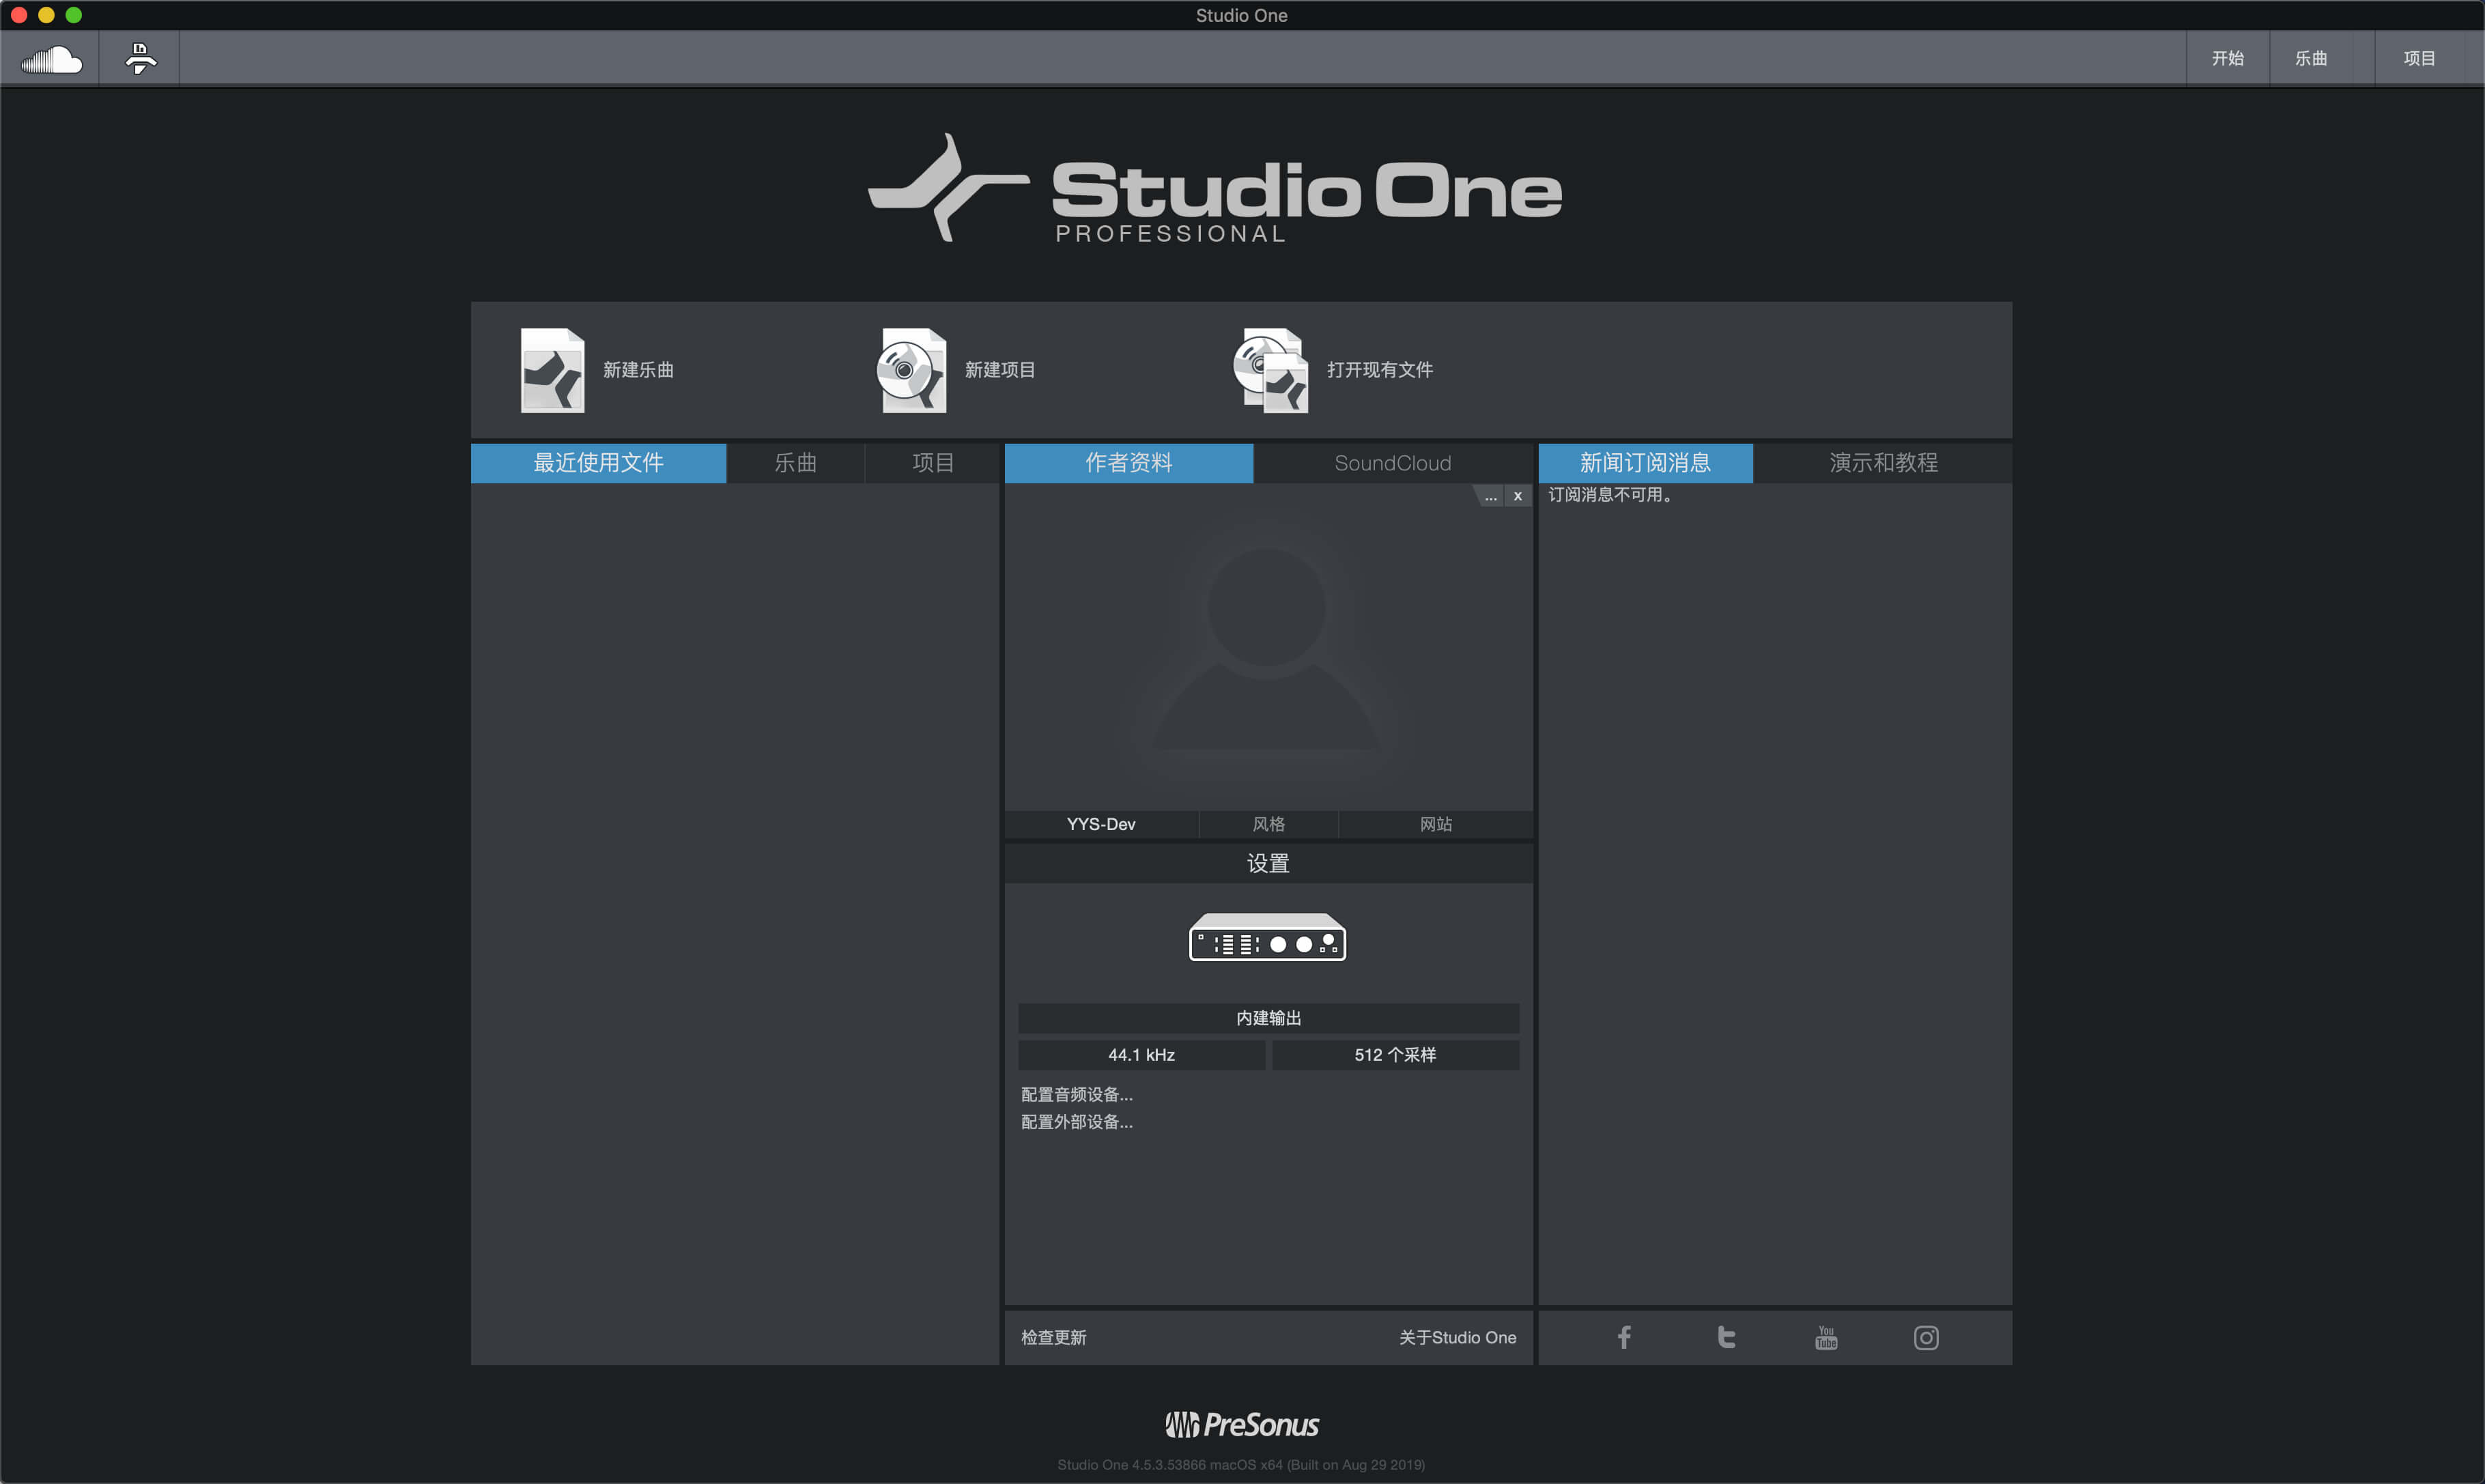Click 检查更新 (Check for Updates)
Viewport: 2485px width, 1484px height.
[x=1053, y=1338]
